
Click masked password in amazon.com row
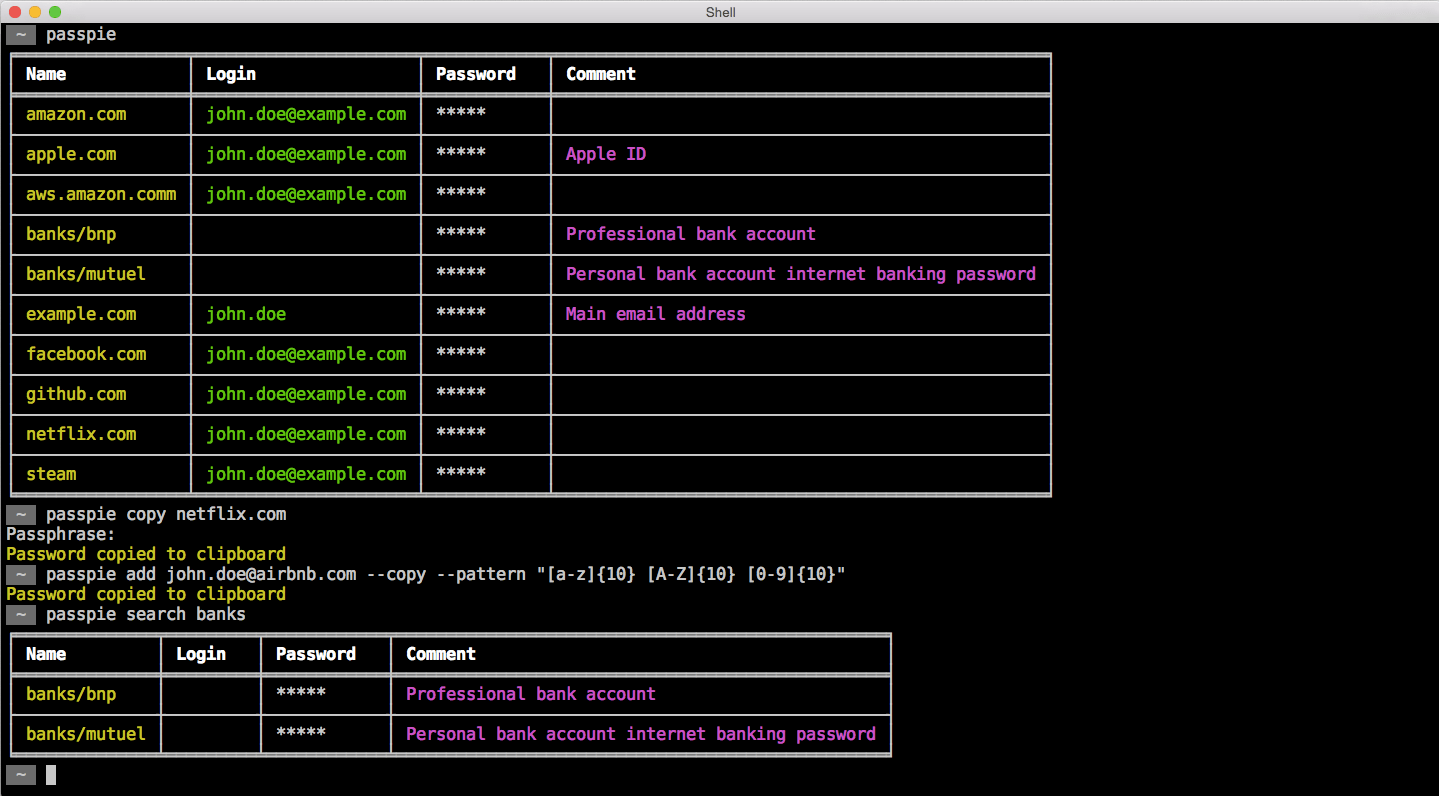click(x=461, y=113)
